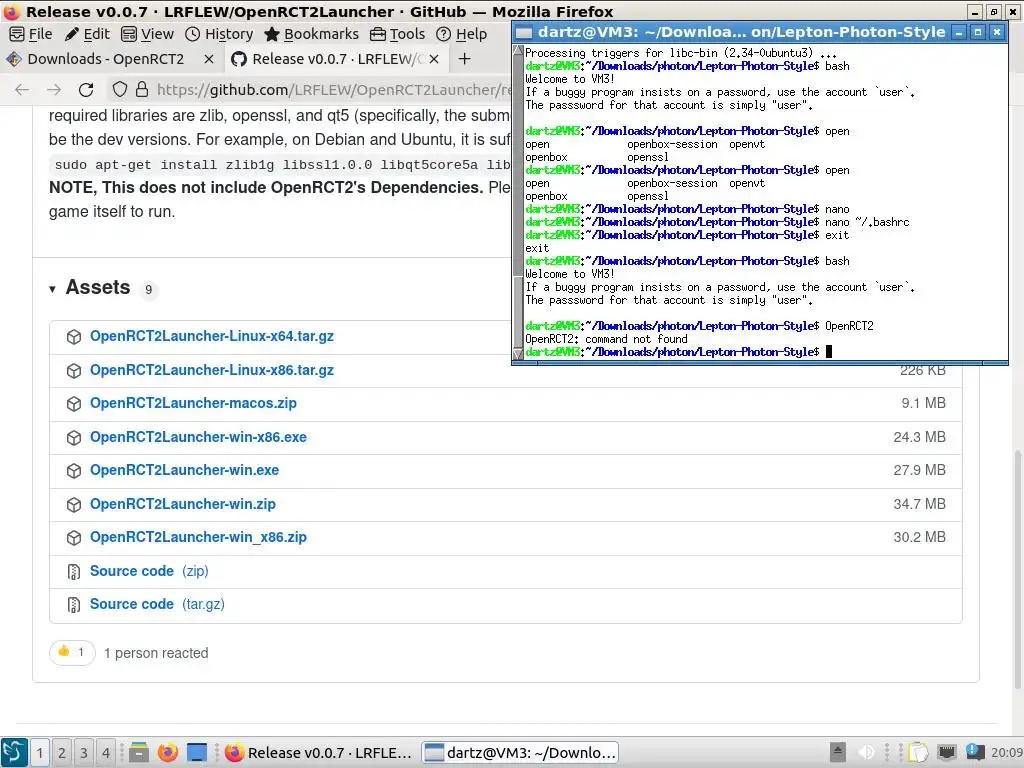Download OpenRCT2Launcher-win-x86.exe
Screen dimensions: 1024x768
[199, 438]
